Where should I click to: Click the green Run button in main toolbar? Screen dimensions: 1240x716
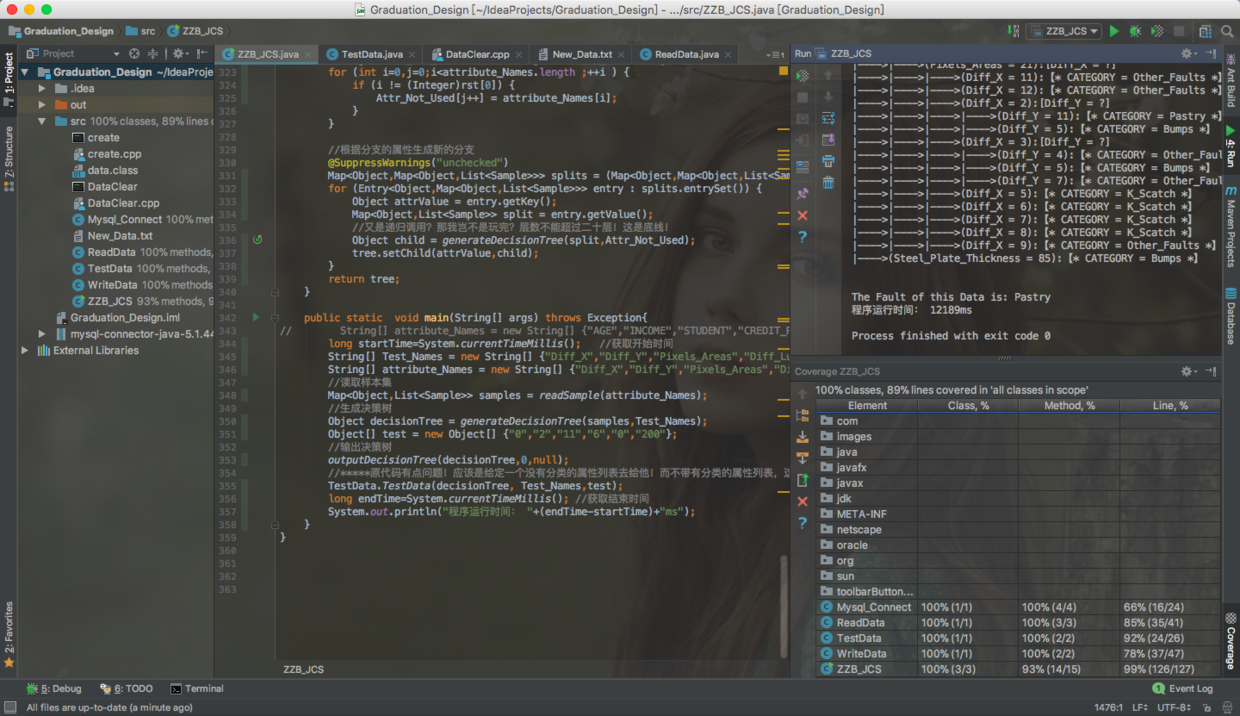click(x=1114, y=32)
